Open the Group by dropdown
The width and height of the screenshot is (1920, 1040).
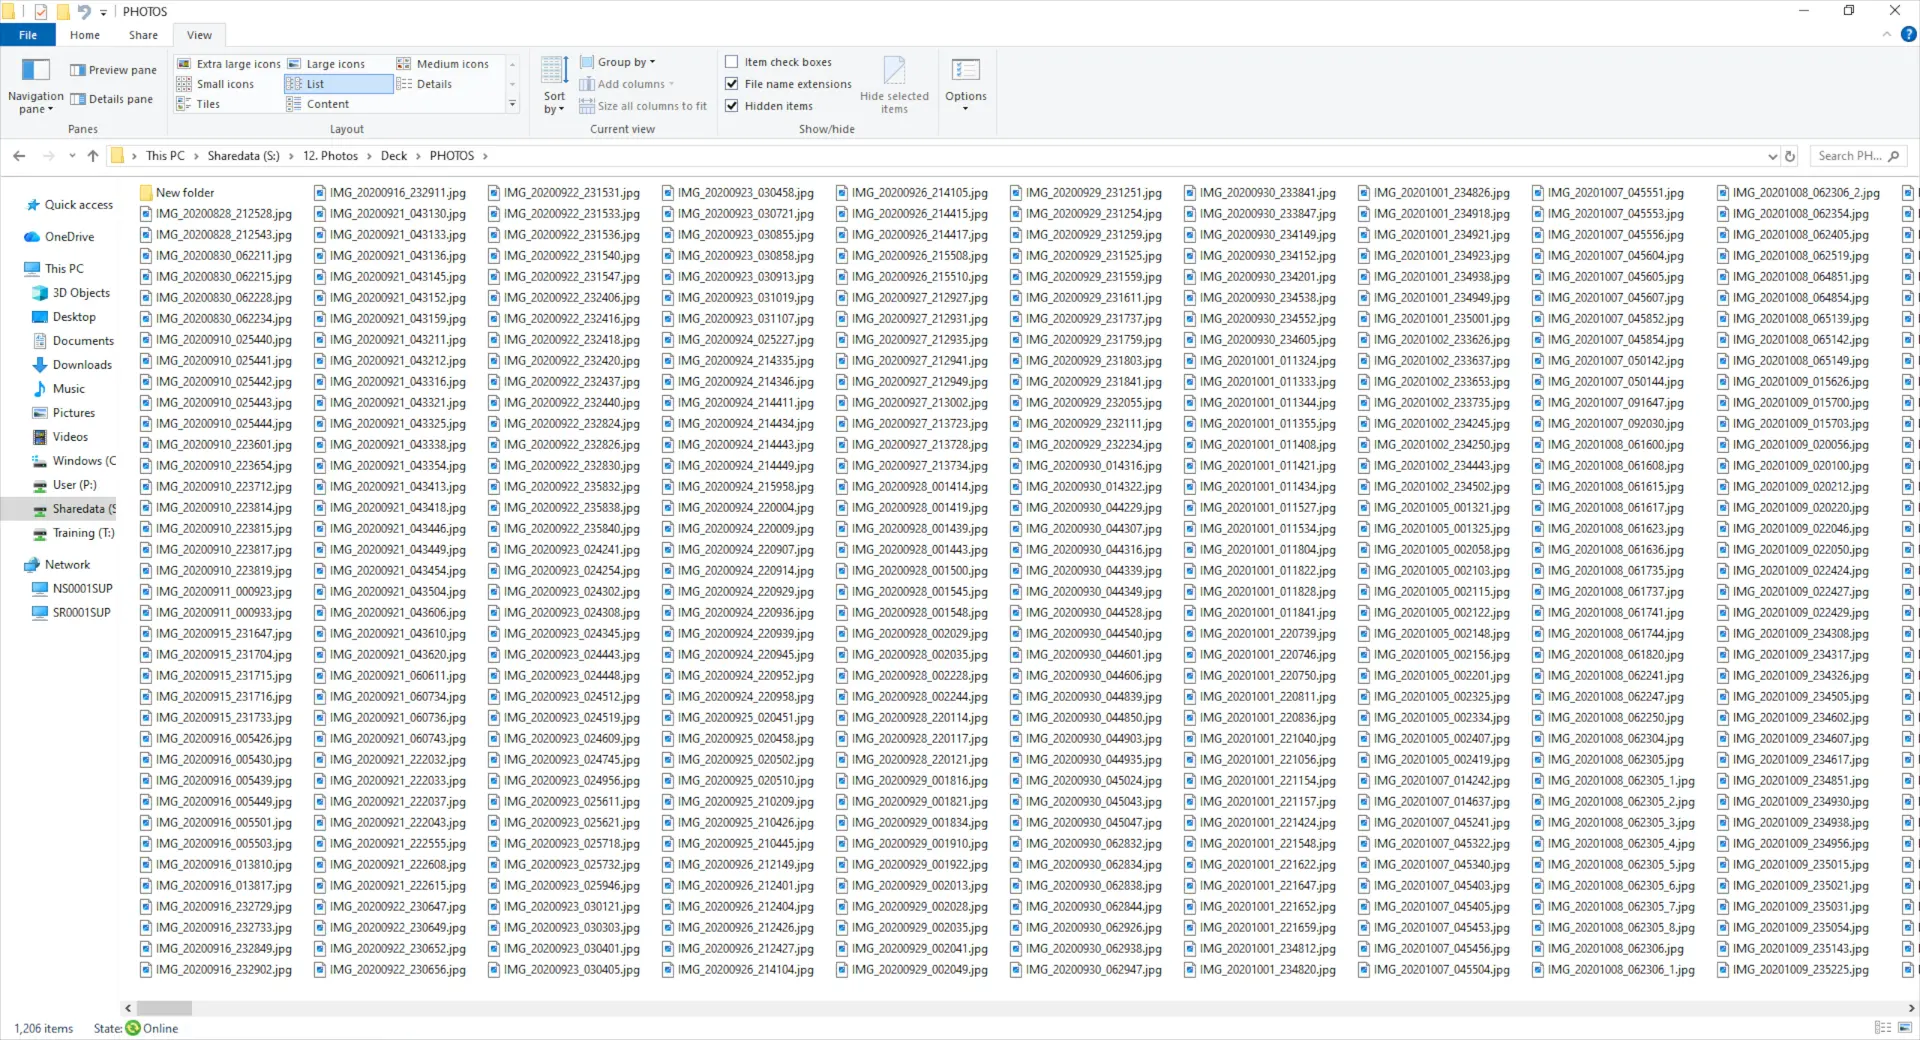(618, 62)
